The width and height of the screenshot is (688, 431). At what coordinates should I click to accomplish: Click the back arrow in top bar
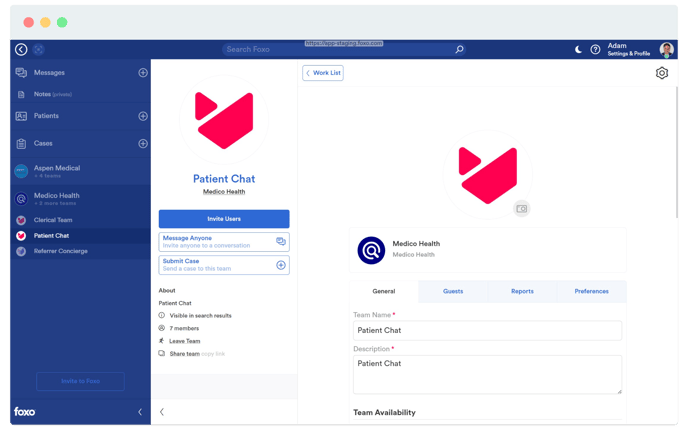click(21, 49)
